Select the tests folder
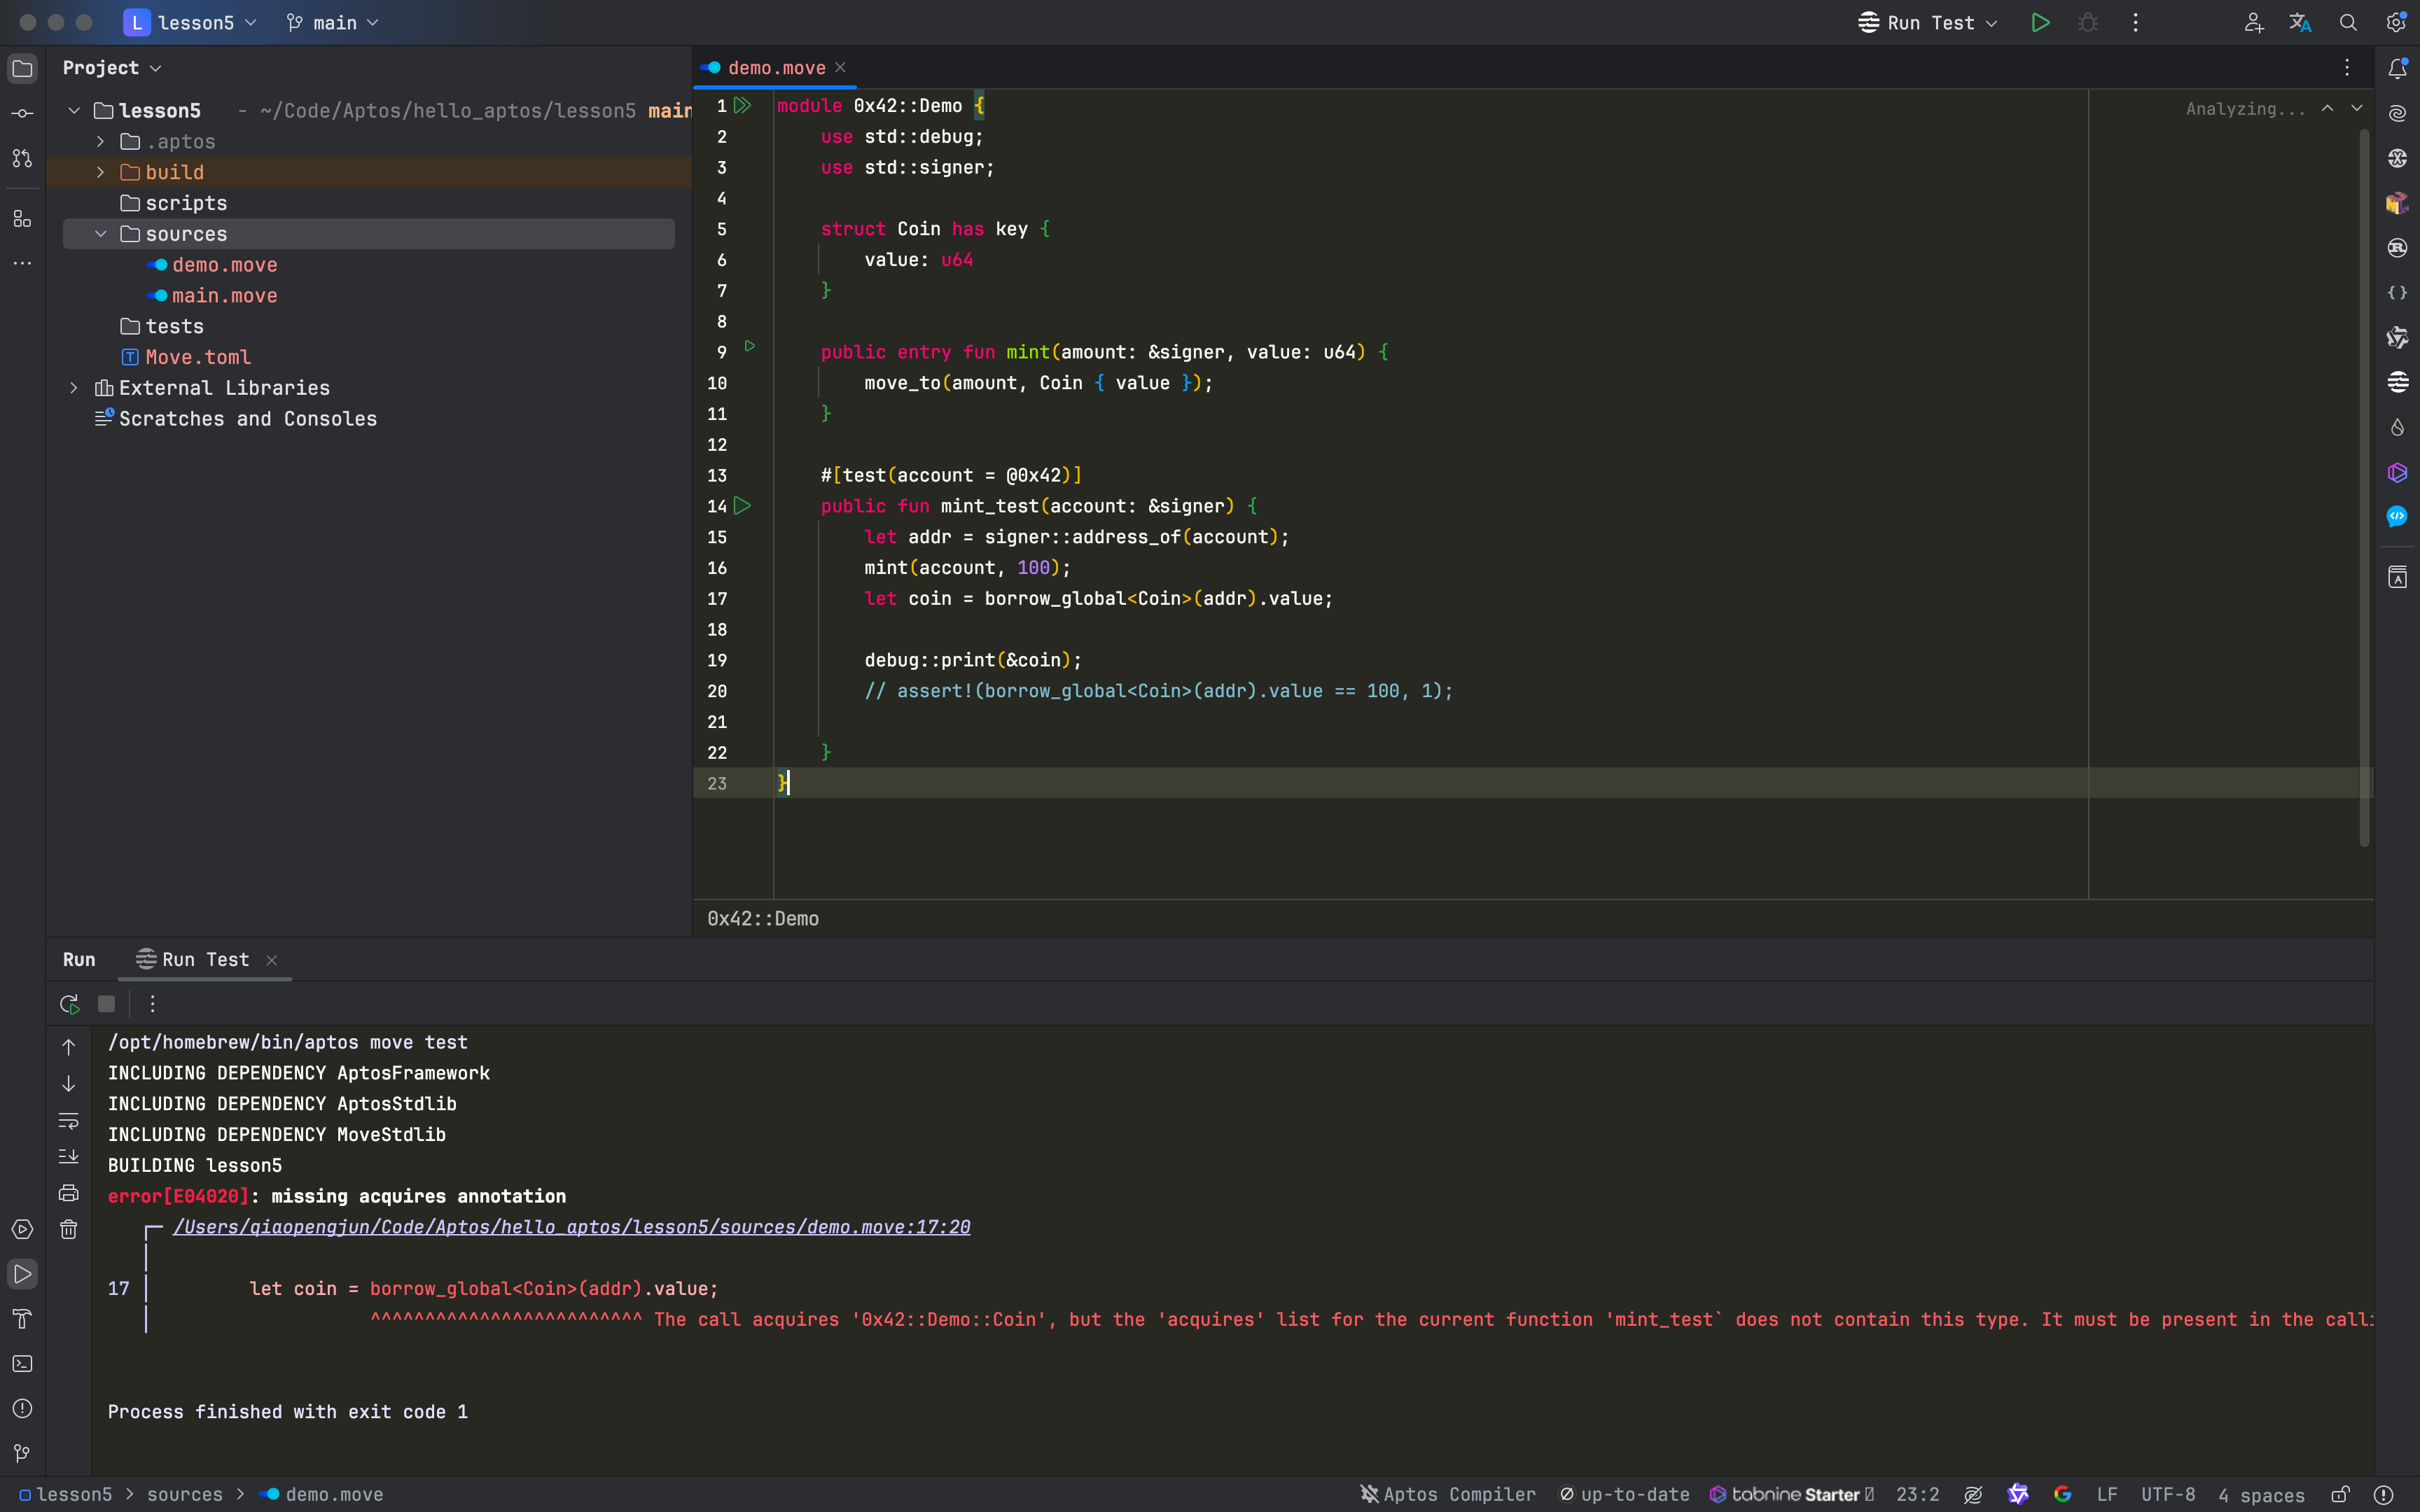The image size is (2420, 1512). (174, 326)
